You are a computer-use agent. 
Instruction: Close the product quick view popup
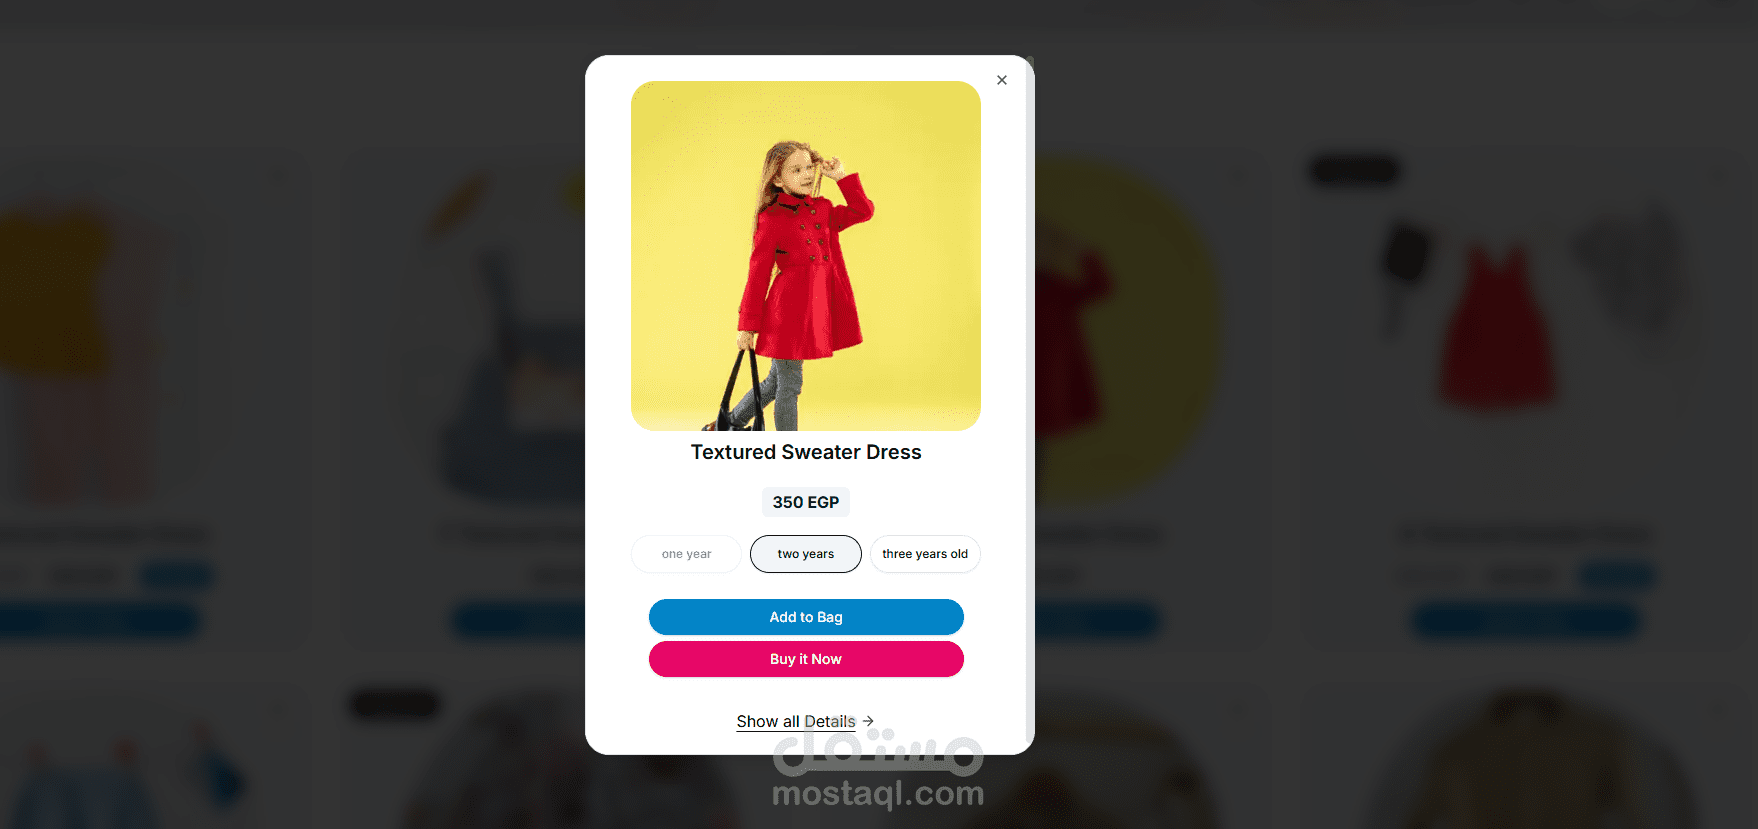pyautogui.click(x=1001, y=80)
